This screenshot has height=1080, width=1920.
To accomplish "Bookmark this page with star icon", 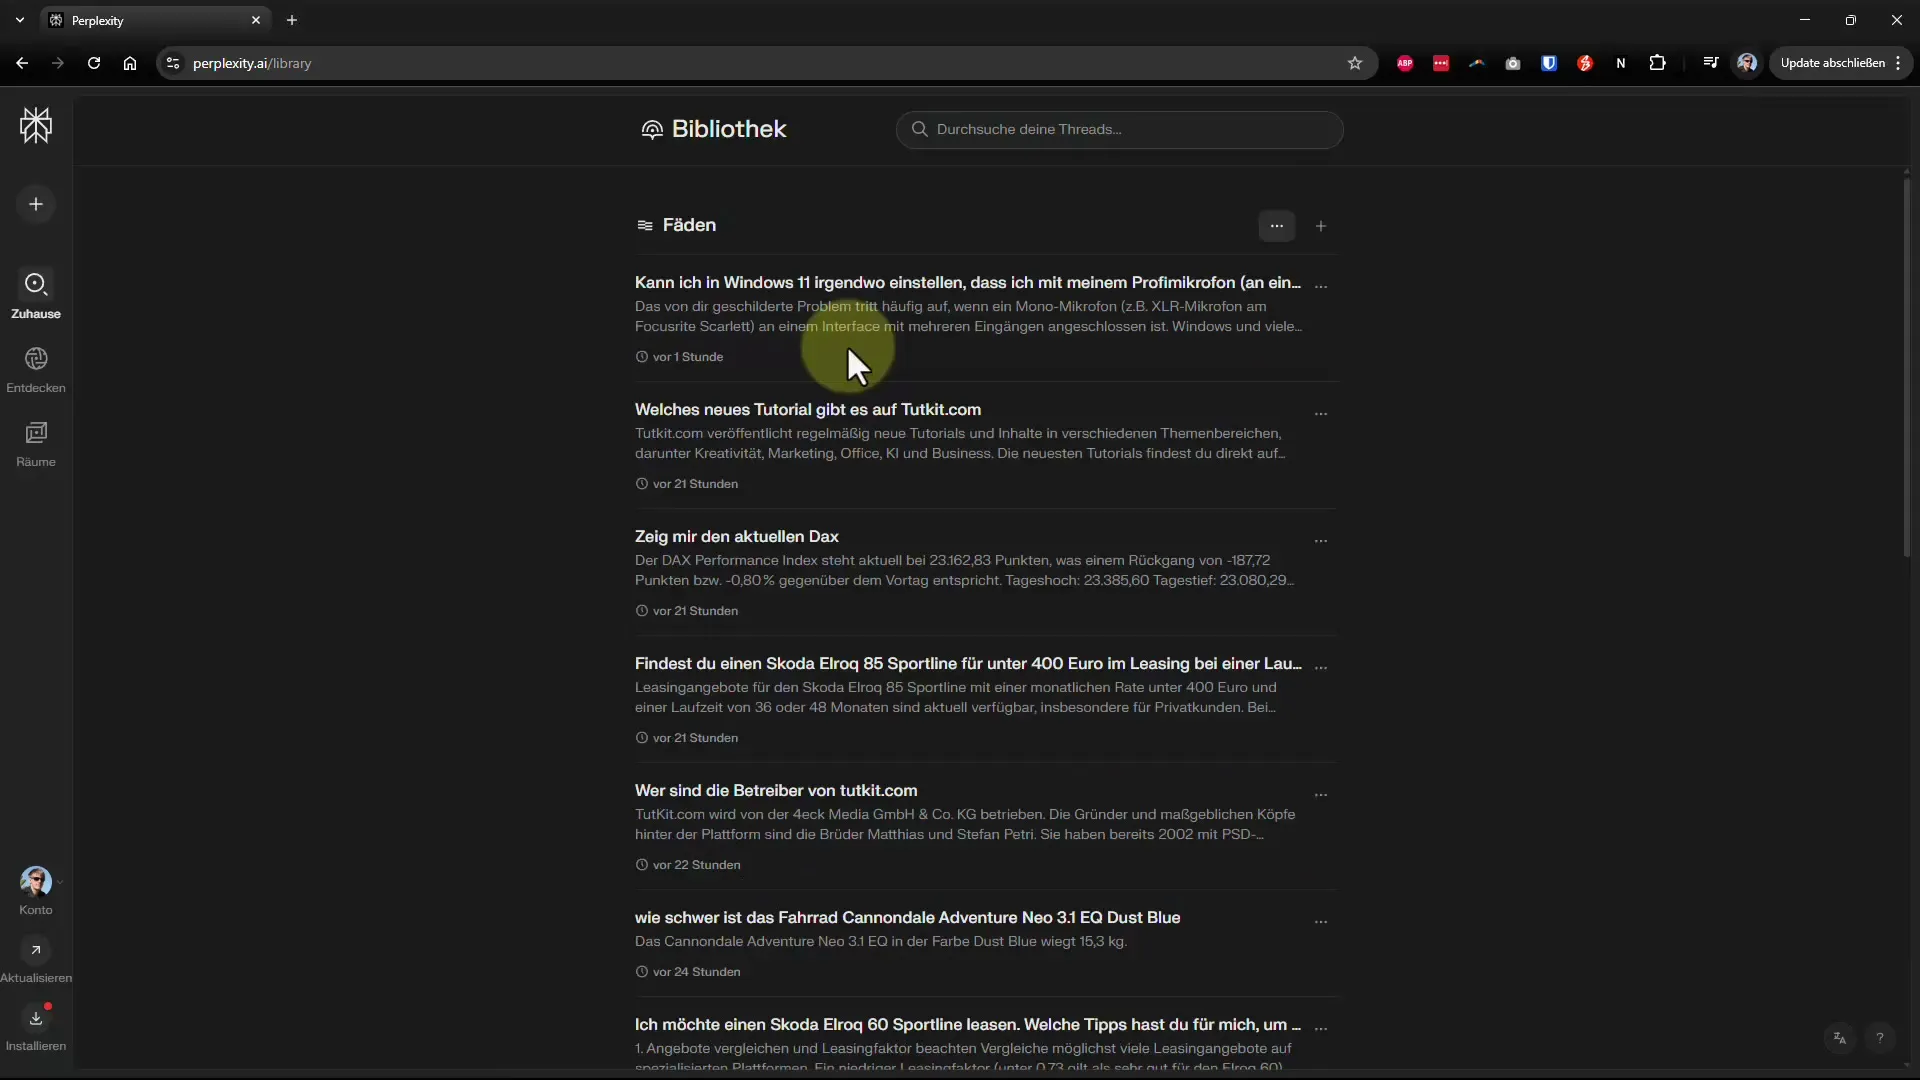I will coord(1355,63).
